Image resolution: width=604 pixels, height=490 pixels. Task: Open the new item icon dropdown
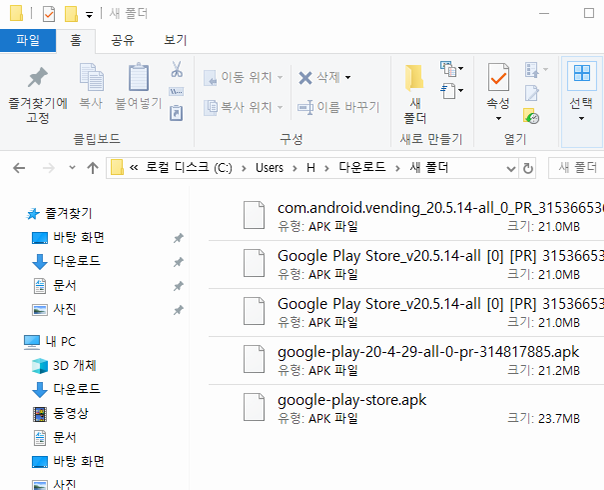point(452,69)
